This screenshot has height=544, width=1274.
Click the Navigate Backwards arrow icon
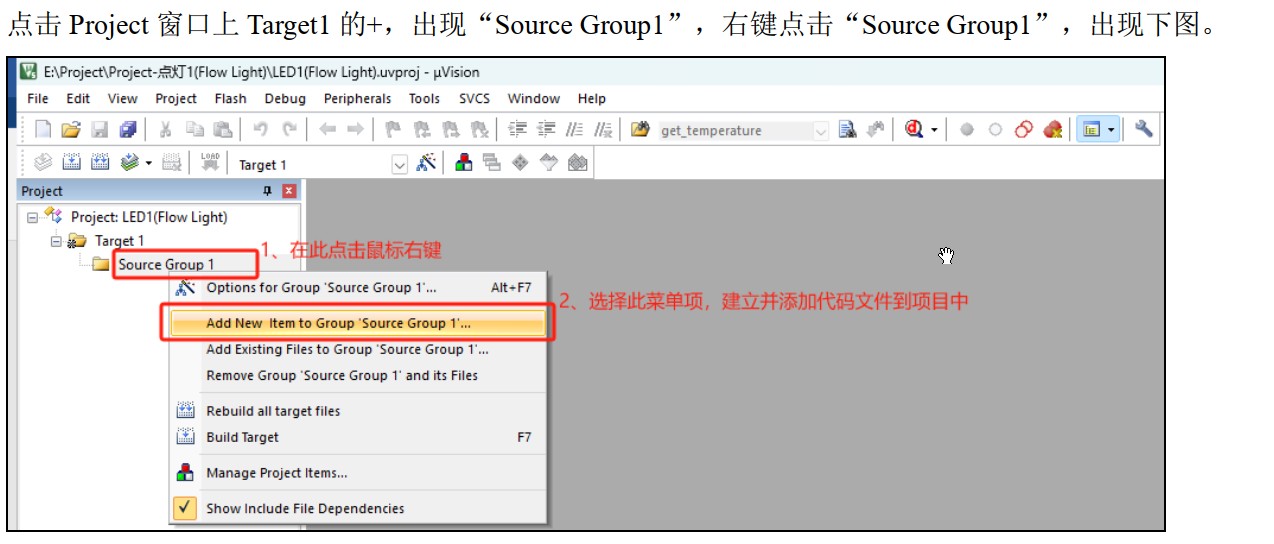tap(327, 130)
